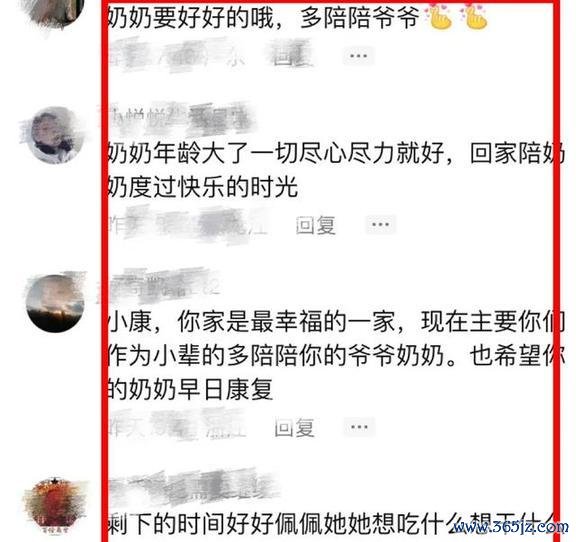The height and width of the screenshot is (542, 576).
Task: Select the comment starting with "小康，你家是最幸福的一家"
Action: point(335,355)
